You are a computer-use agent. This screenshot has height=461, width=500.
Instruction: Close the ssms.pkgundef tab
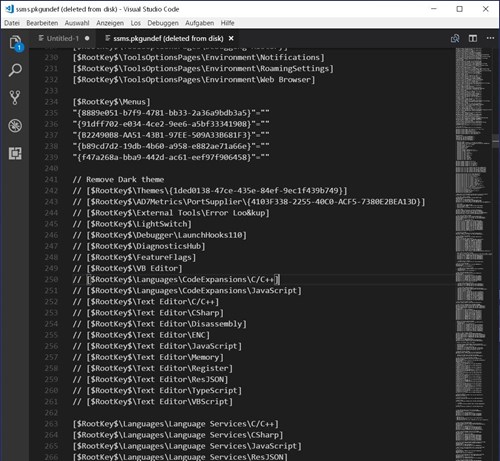tap(231, 38)
